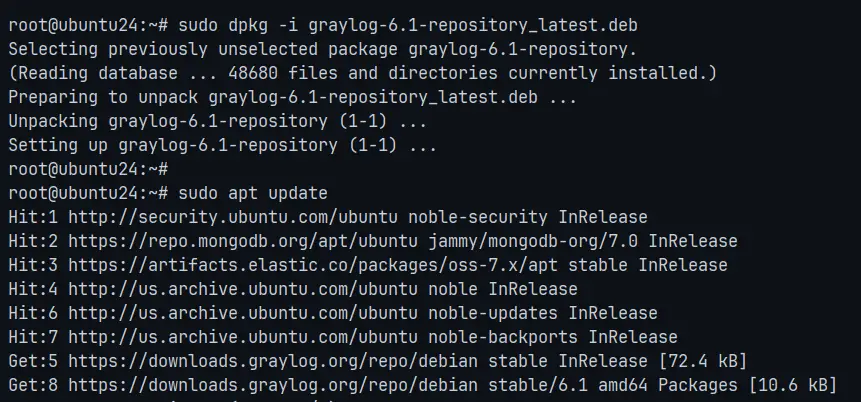Image resolution: width=861 pixels, height=402 pixels.
Task: Click the 'Preparing to unpack' output line
Action: click(x=293, y=97)
